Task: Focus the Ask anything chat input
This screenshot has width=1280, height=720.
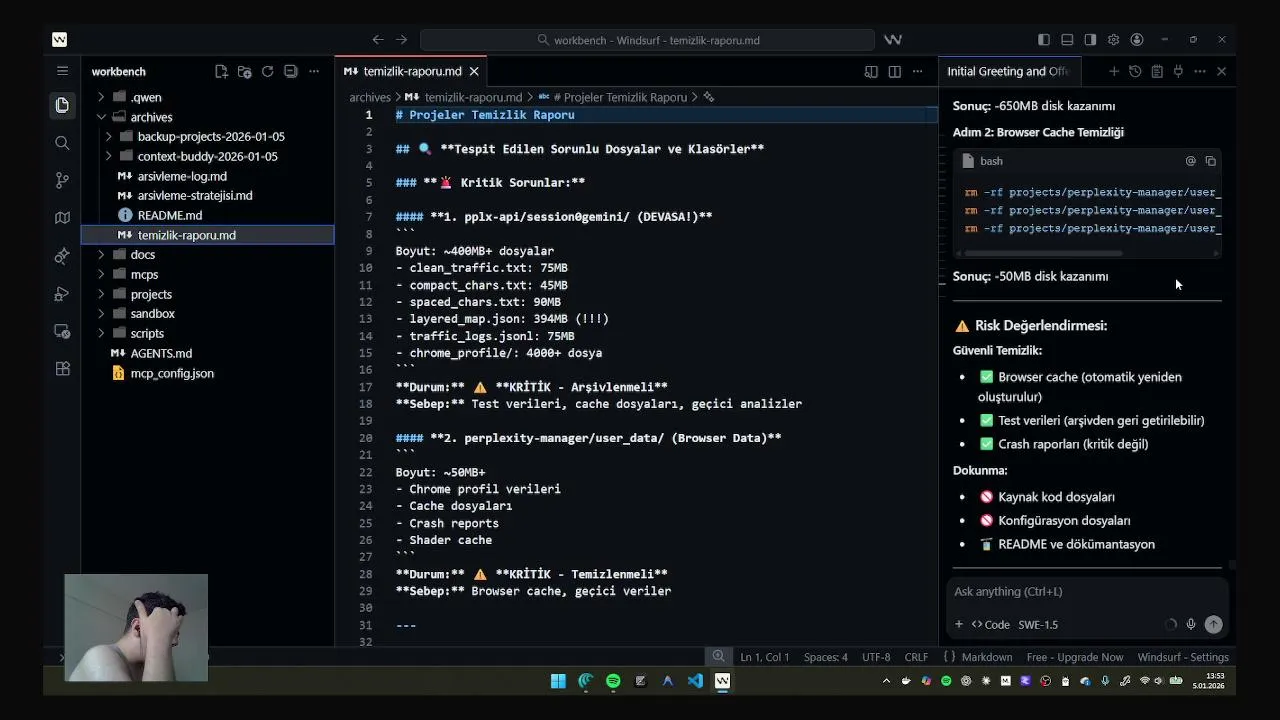Action: [1087, 591]
